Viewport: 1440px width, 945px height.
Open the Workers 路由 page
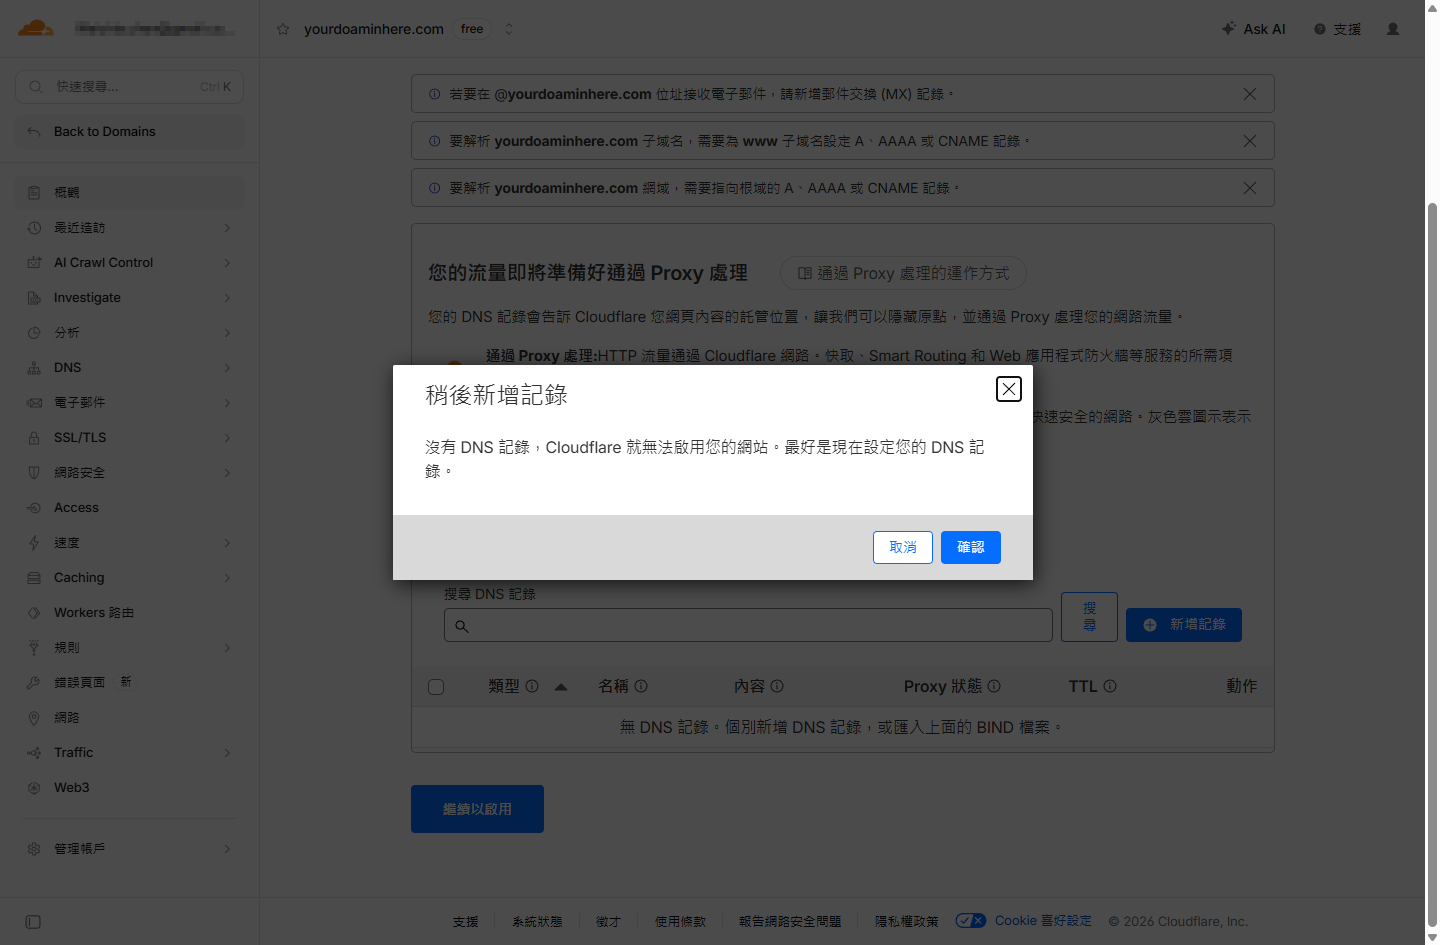[129, 613]
